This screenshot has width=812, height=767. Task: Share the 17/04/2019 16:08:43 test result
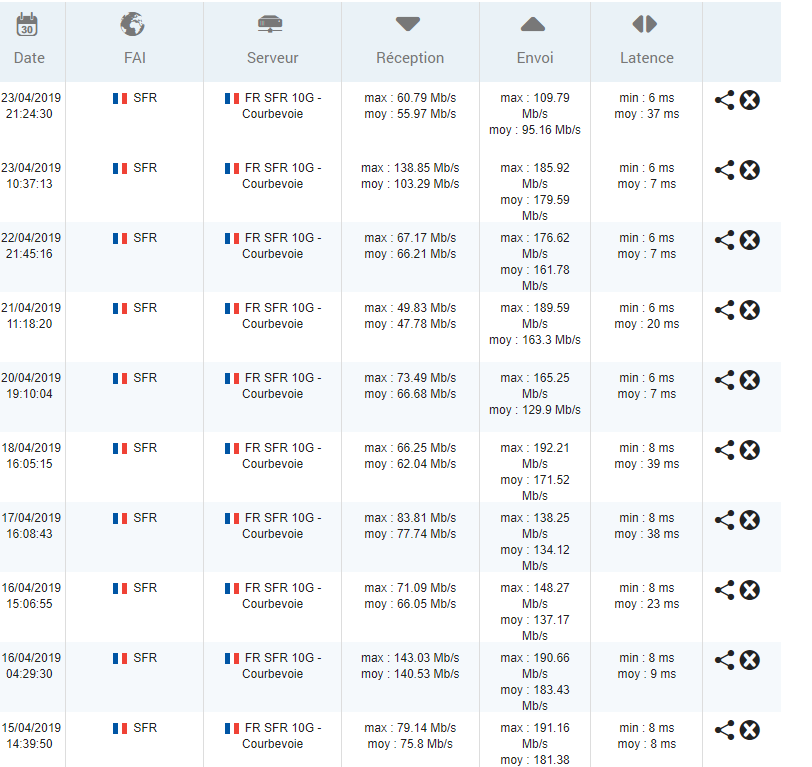[x=724, y=520]
